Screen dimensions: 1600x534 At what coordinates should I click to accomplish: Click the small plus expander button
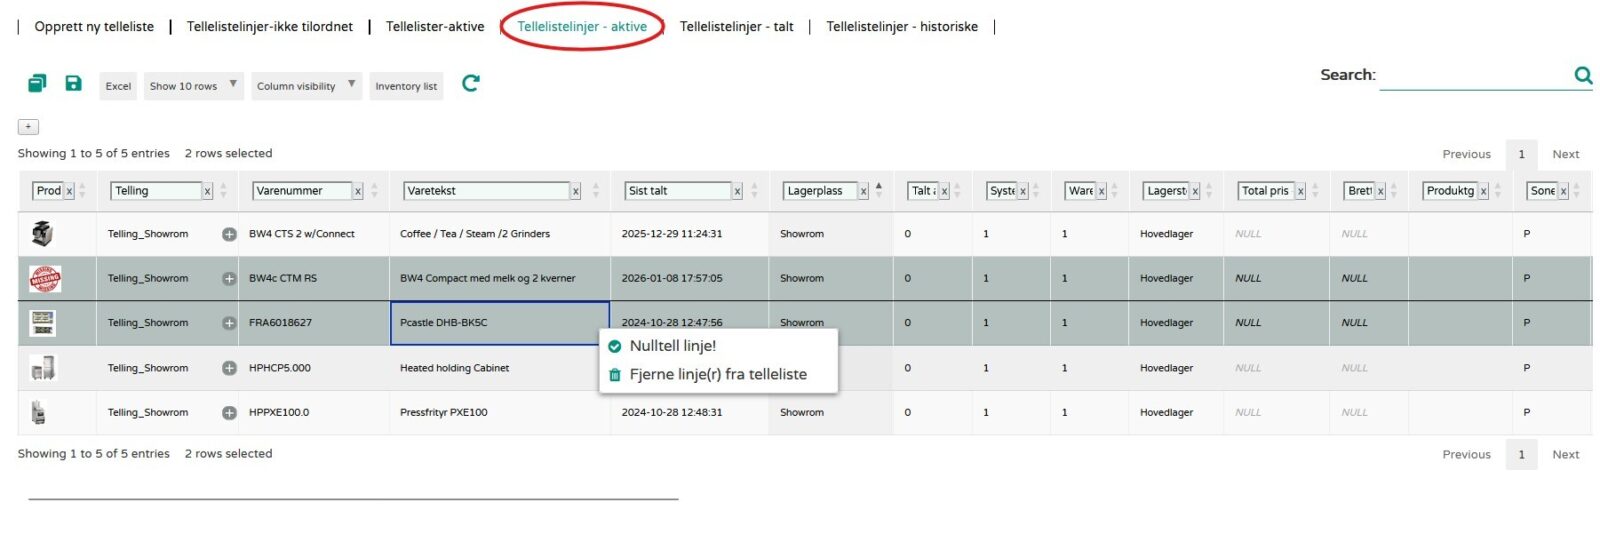click(28, 127)
